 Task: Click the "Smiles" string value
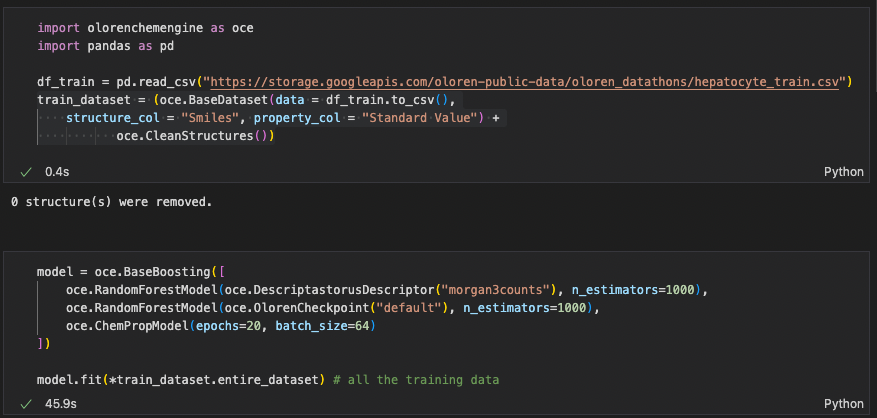coord(210,118)
